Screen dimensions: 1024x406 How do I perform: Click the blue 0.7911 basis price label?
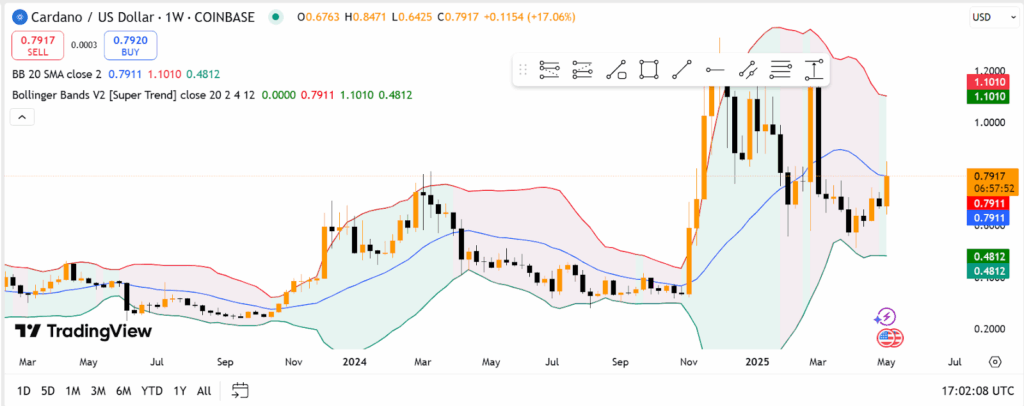(x=987, y=218)
